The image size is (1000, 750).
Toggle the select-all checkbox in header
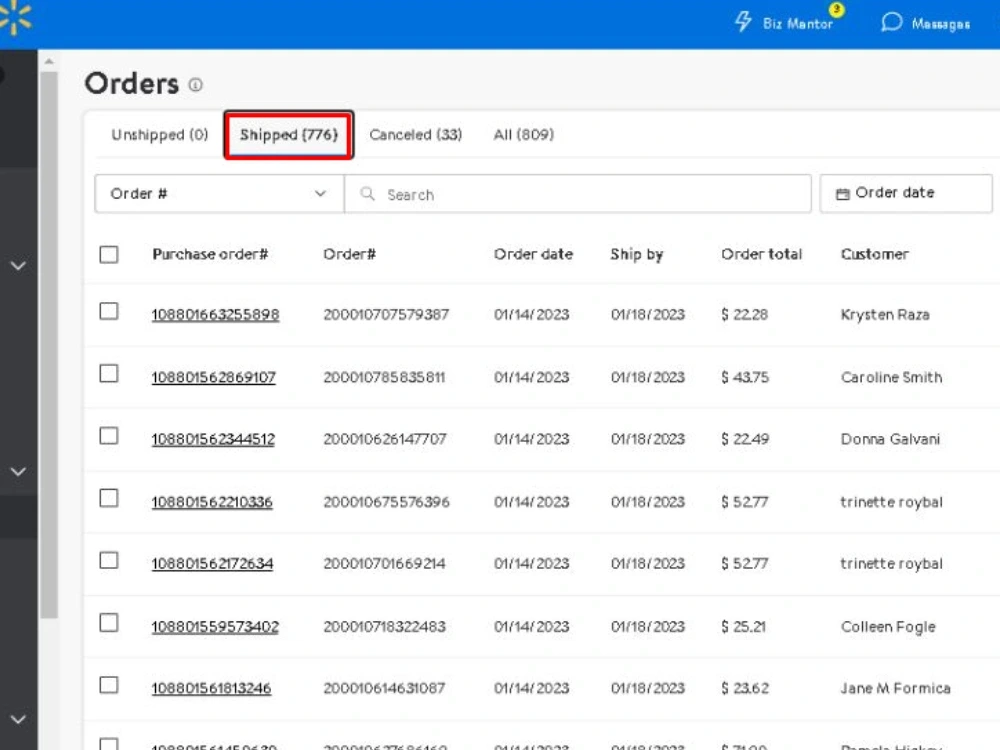109,254
